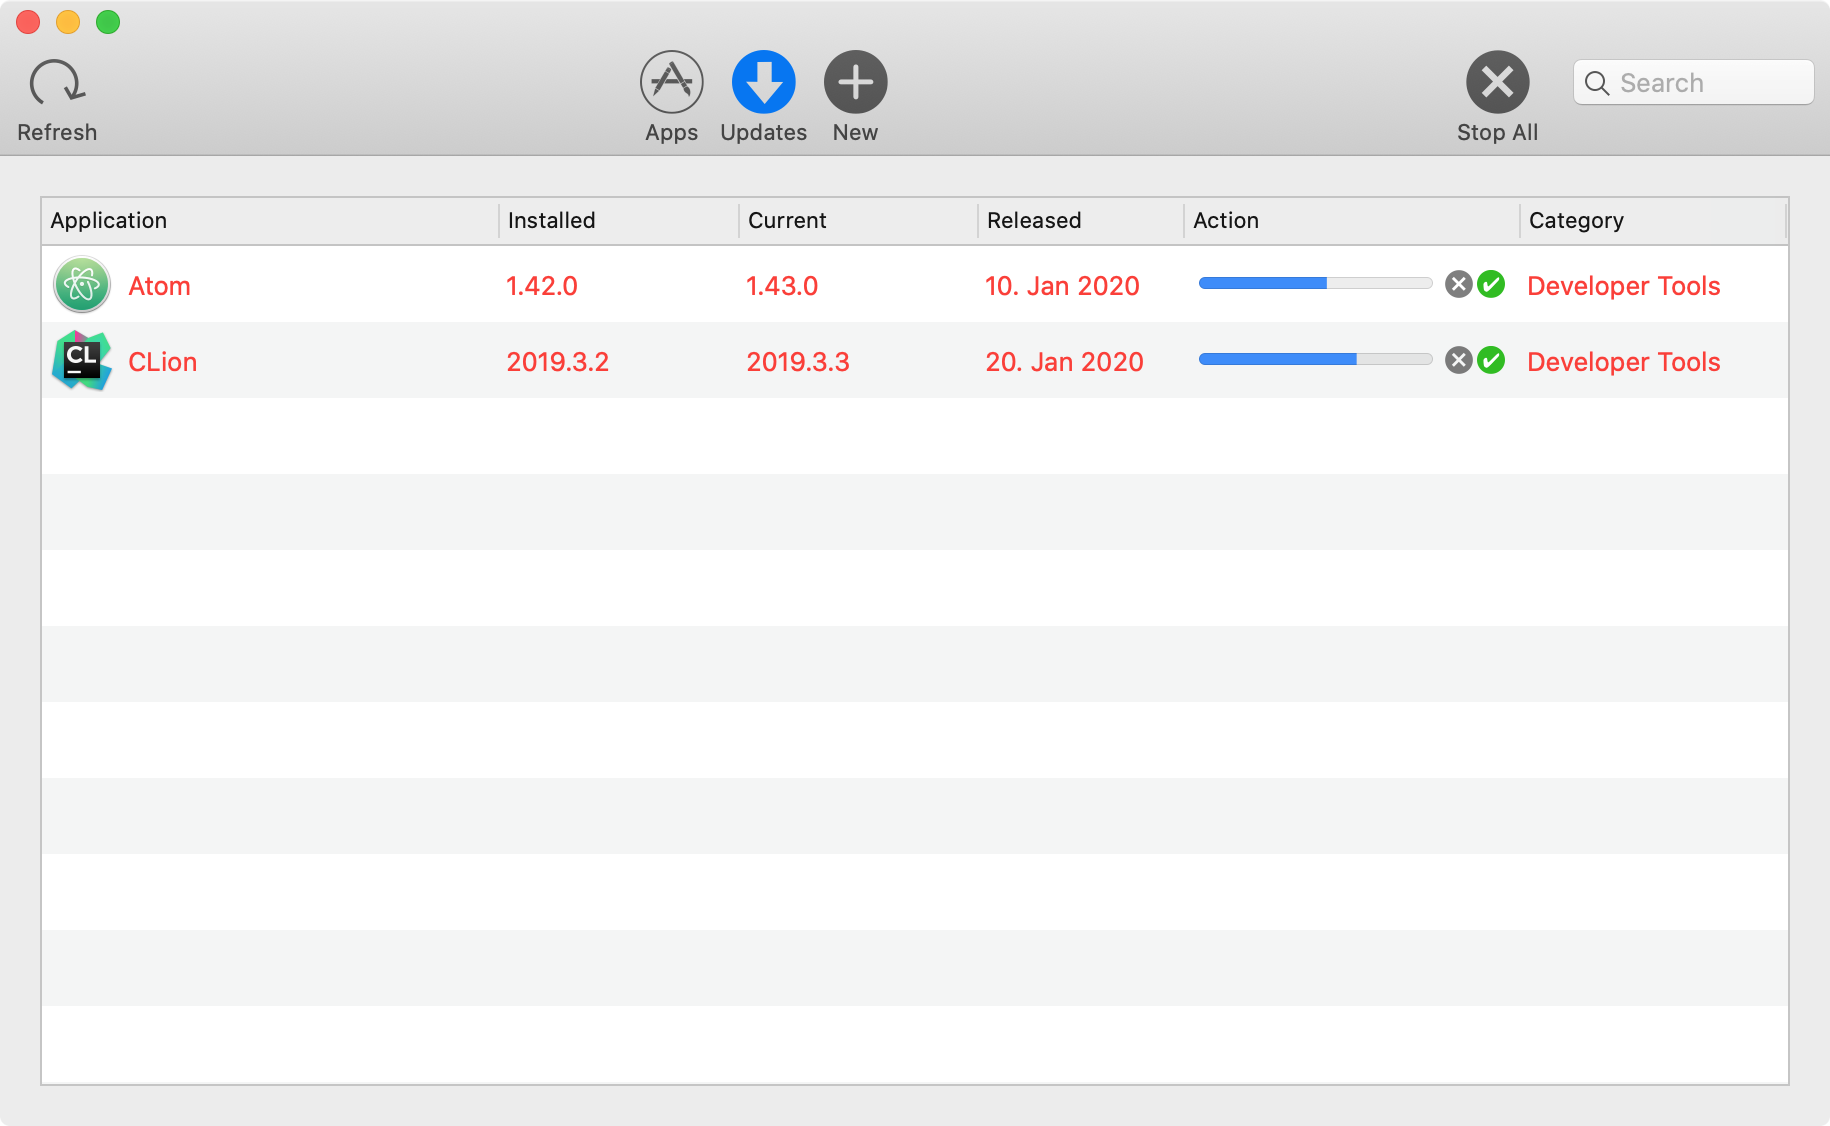This screenshot has height=1126, width=1830.
Task: Click Atom's Developer Tools category
Action: [1624, 286]
